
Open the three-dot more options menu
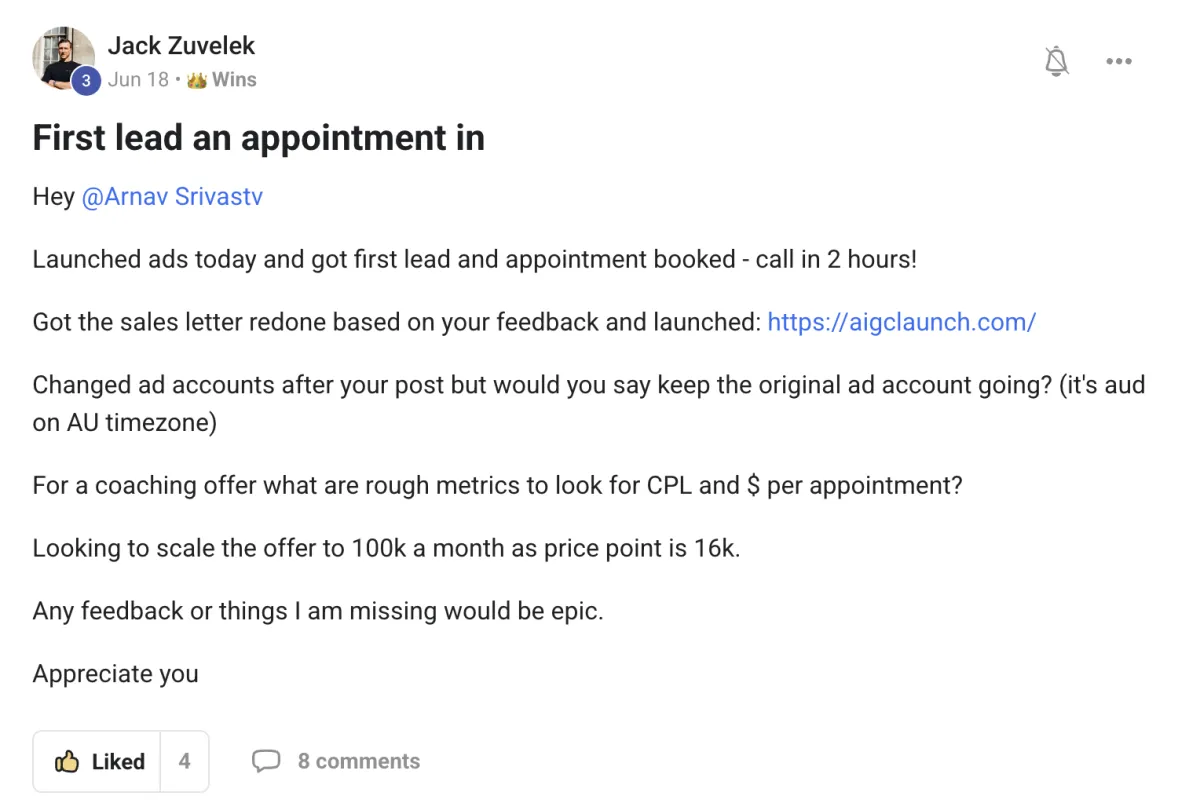(1119, 62)
